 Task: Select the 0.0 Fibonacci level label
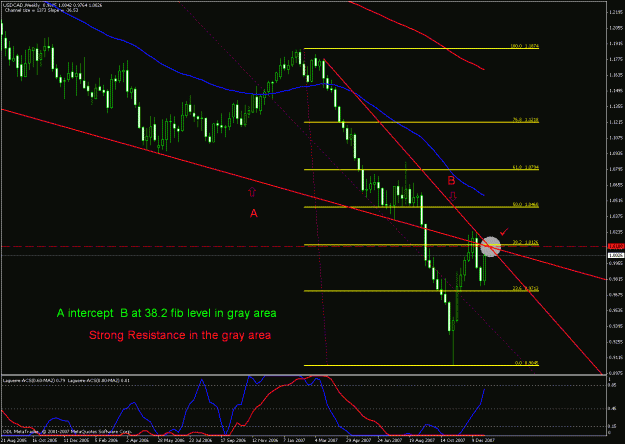click(x=527, y=363)
